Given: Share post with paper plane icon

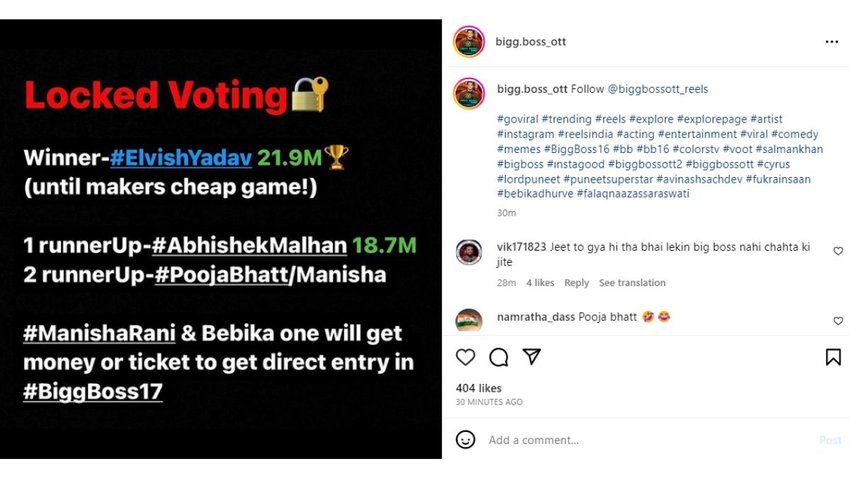Looking at the screenshot, I should coord(532,357).
